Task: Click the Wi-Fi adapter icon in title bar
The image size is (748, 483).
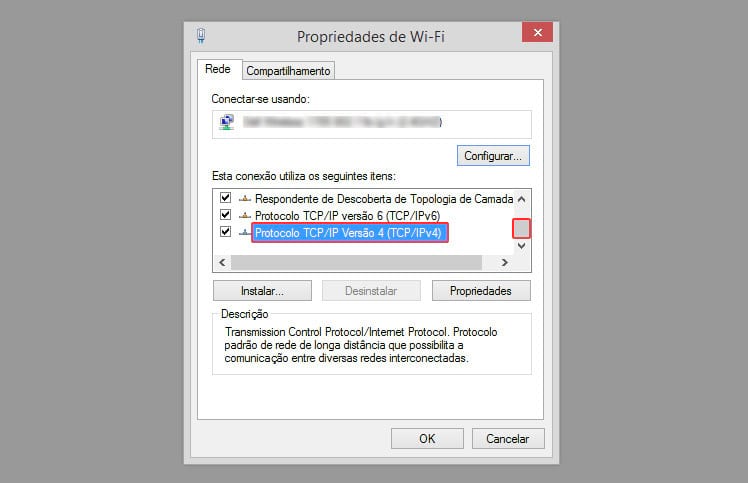Action: tap(201, 35)
